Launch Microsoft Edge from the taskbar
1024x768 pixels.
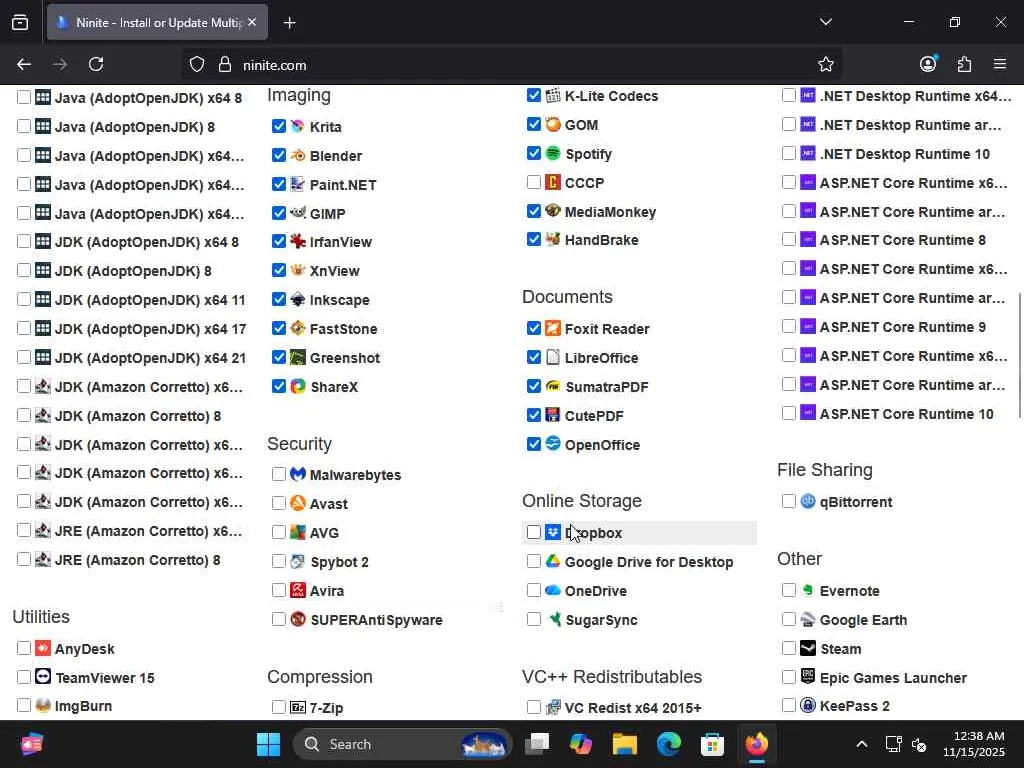click(x=668, y=744)
